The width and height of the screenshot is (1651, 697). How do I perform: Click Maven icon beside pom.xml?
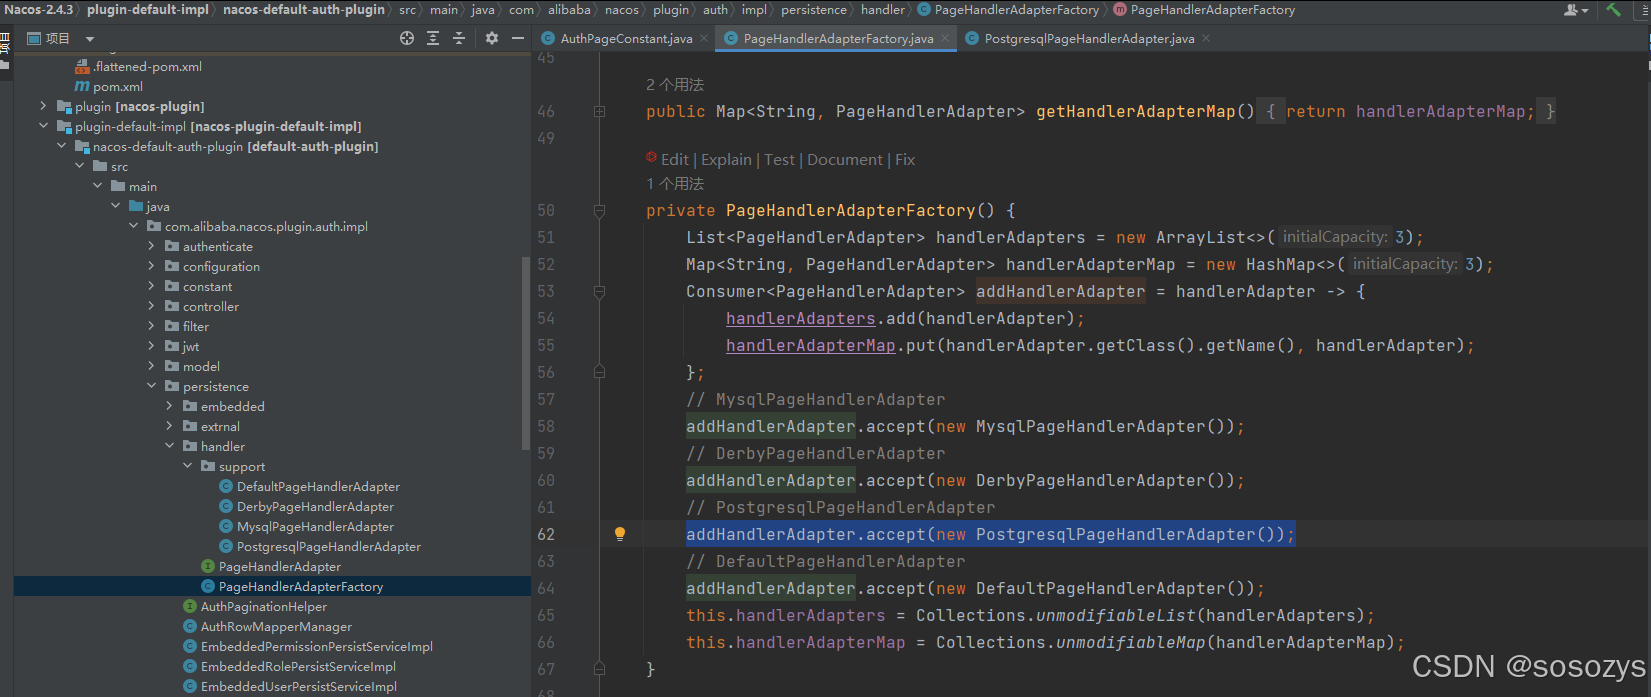click(x=82, y=87)
